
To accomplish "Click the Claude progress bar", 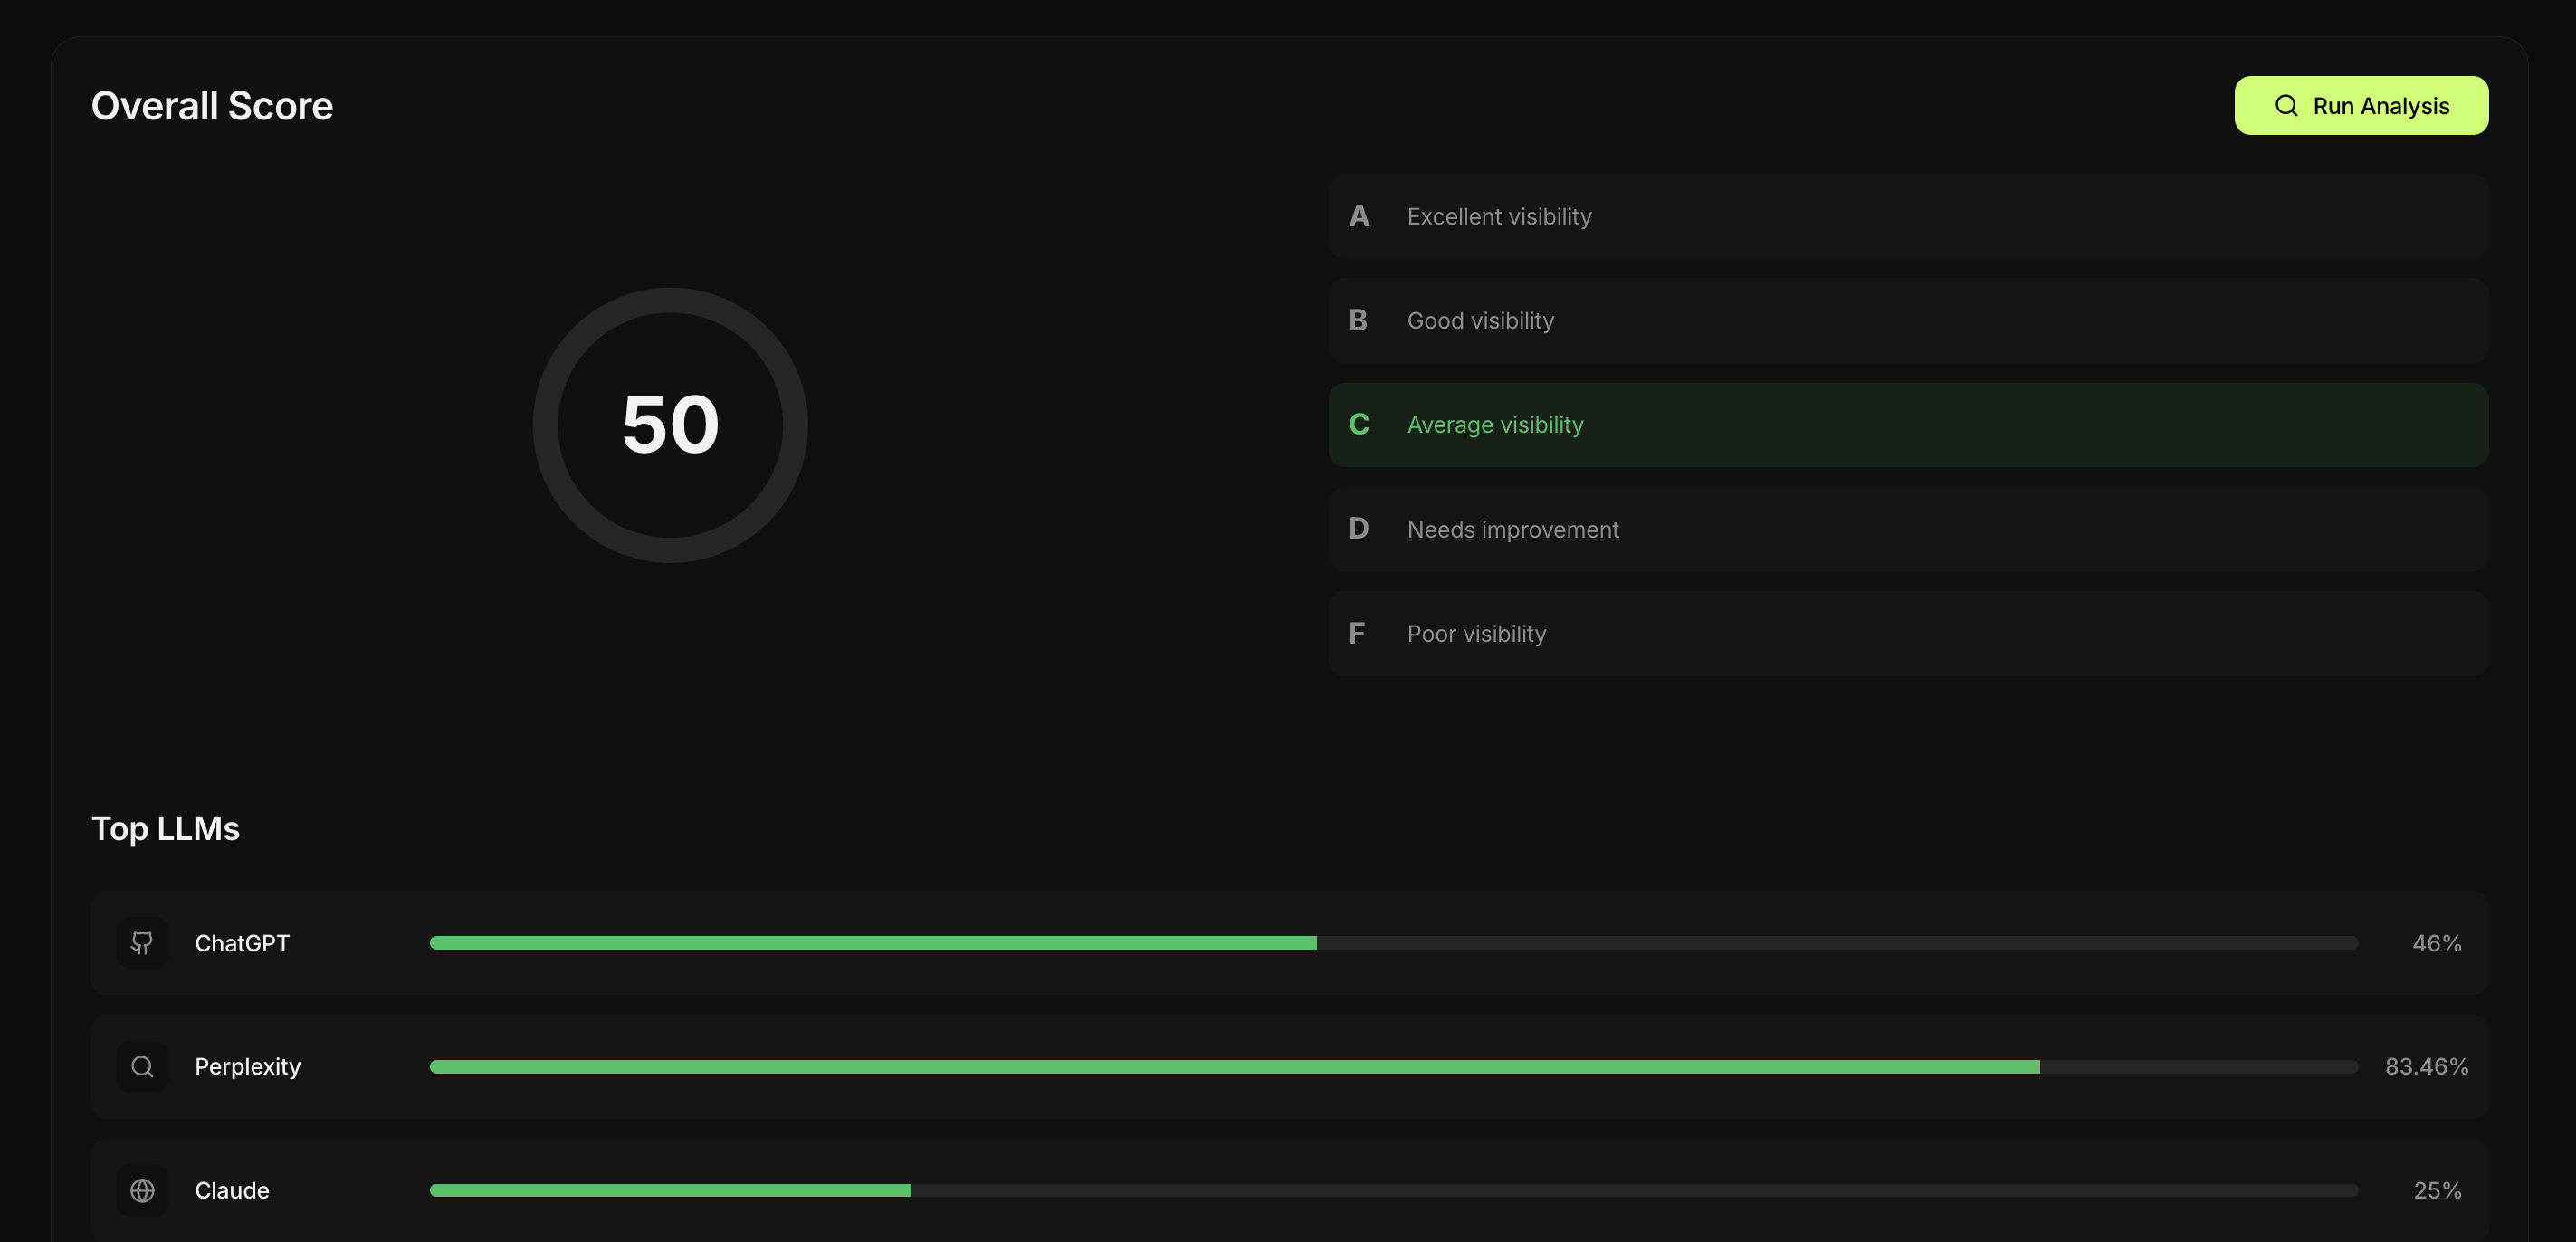I will click(x=1393, y=1190).
